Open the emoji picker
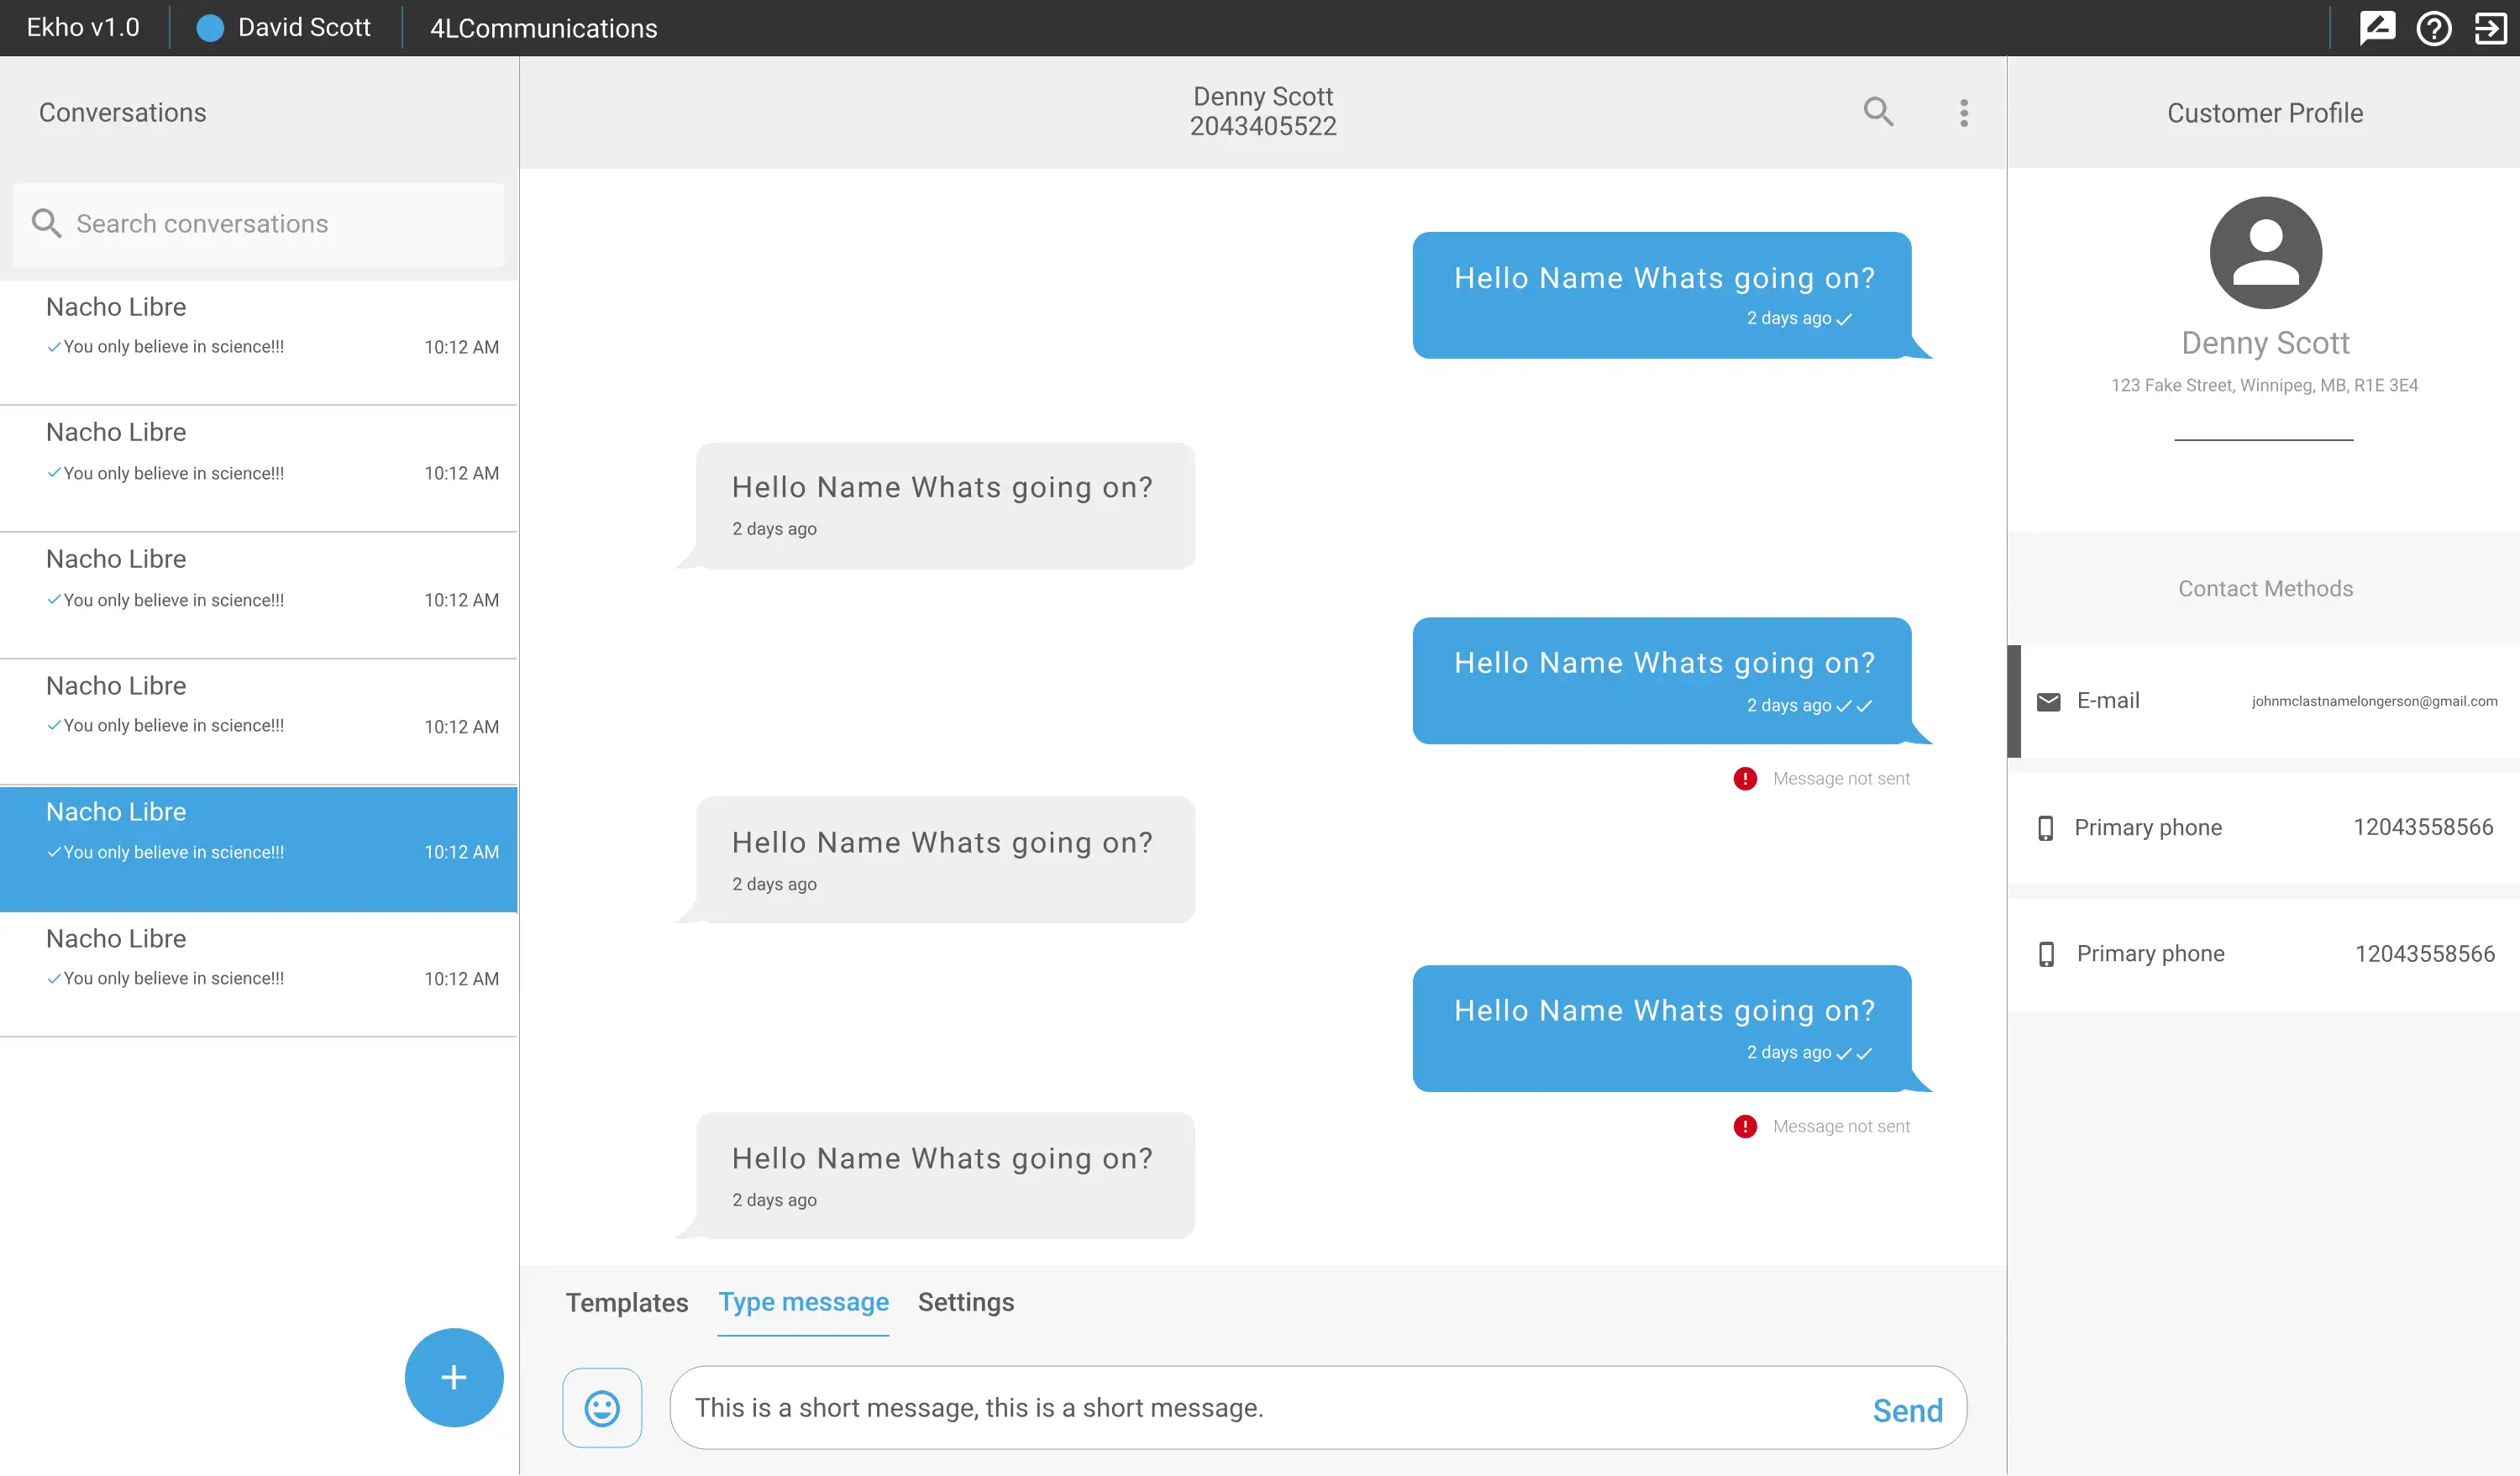Image resolution: width=2520 pixels, height=1476 pixels. click(602, 1408)
